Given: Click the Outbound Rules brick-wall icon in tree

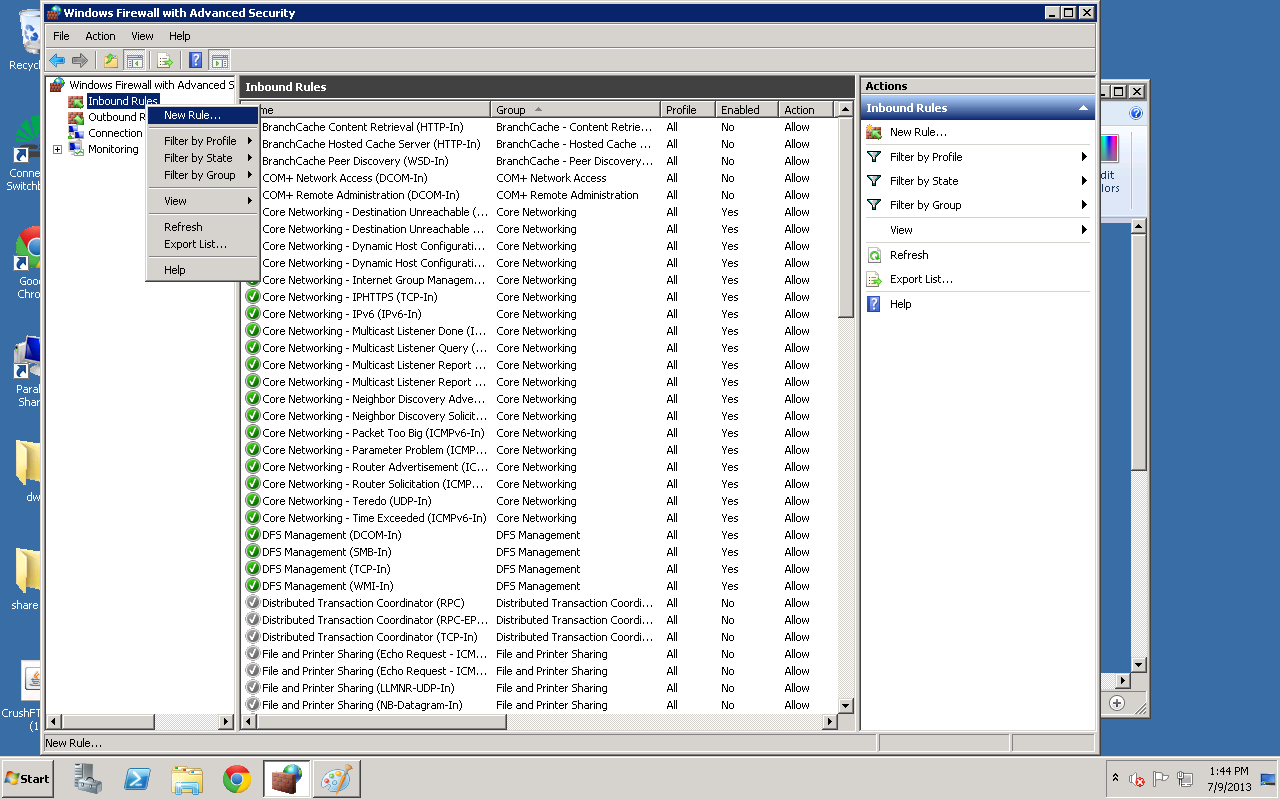Looking at the screenshot, I should [76, 117].
